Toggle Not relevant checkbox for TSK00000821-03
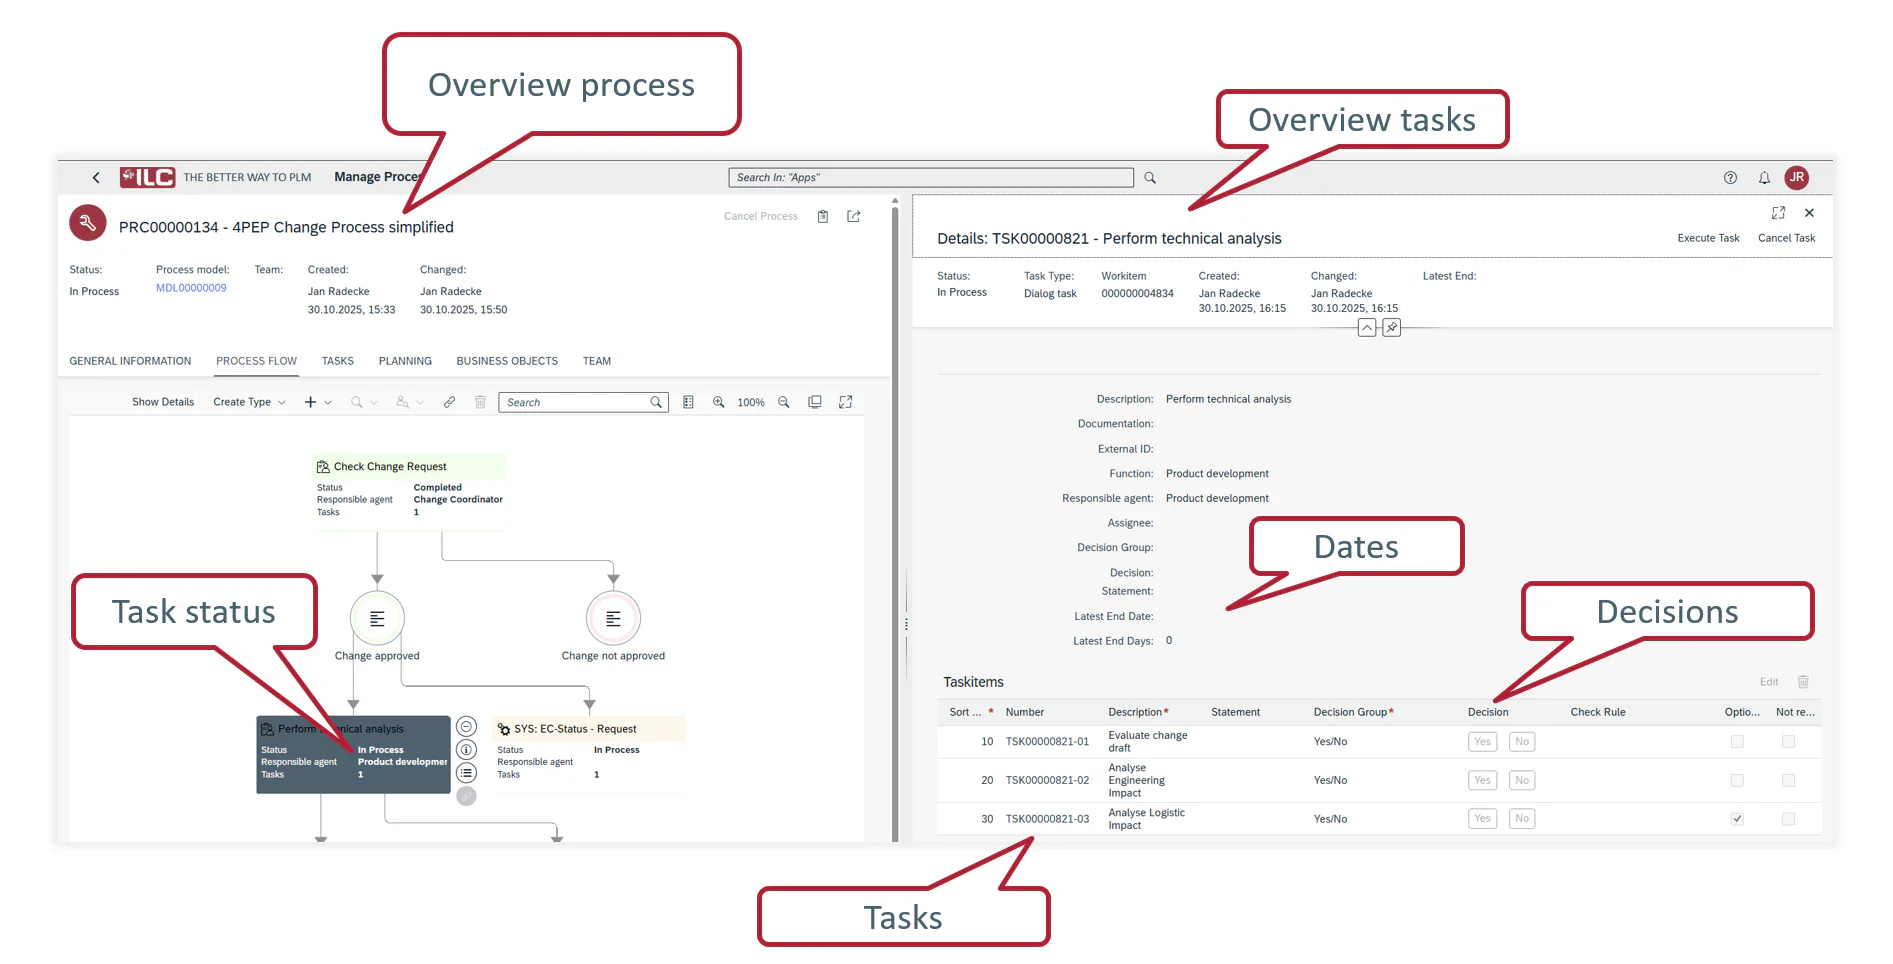 tap(1788, 819)
